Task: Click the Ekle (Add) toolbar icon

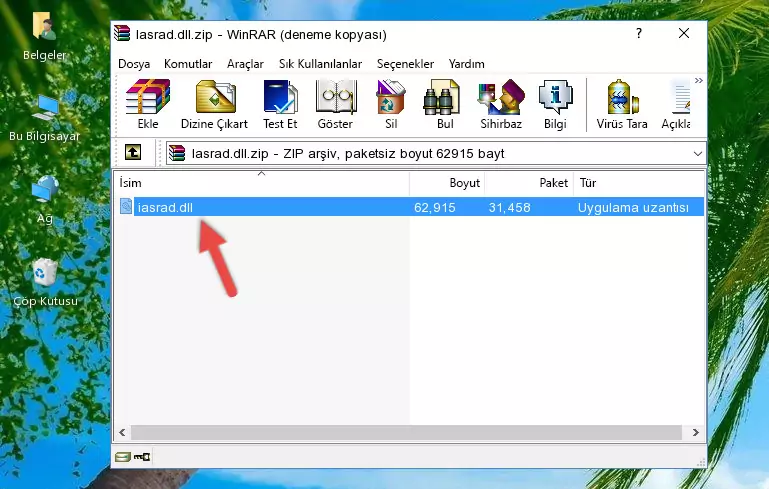Action: 148,97
